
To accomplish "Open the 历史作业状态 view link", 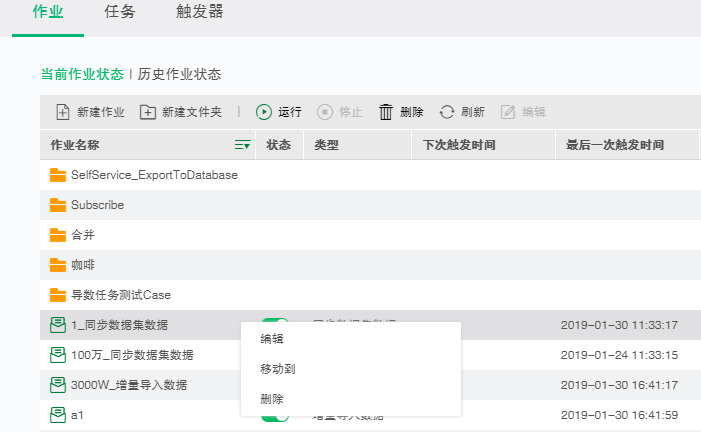I will (179, 74).
